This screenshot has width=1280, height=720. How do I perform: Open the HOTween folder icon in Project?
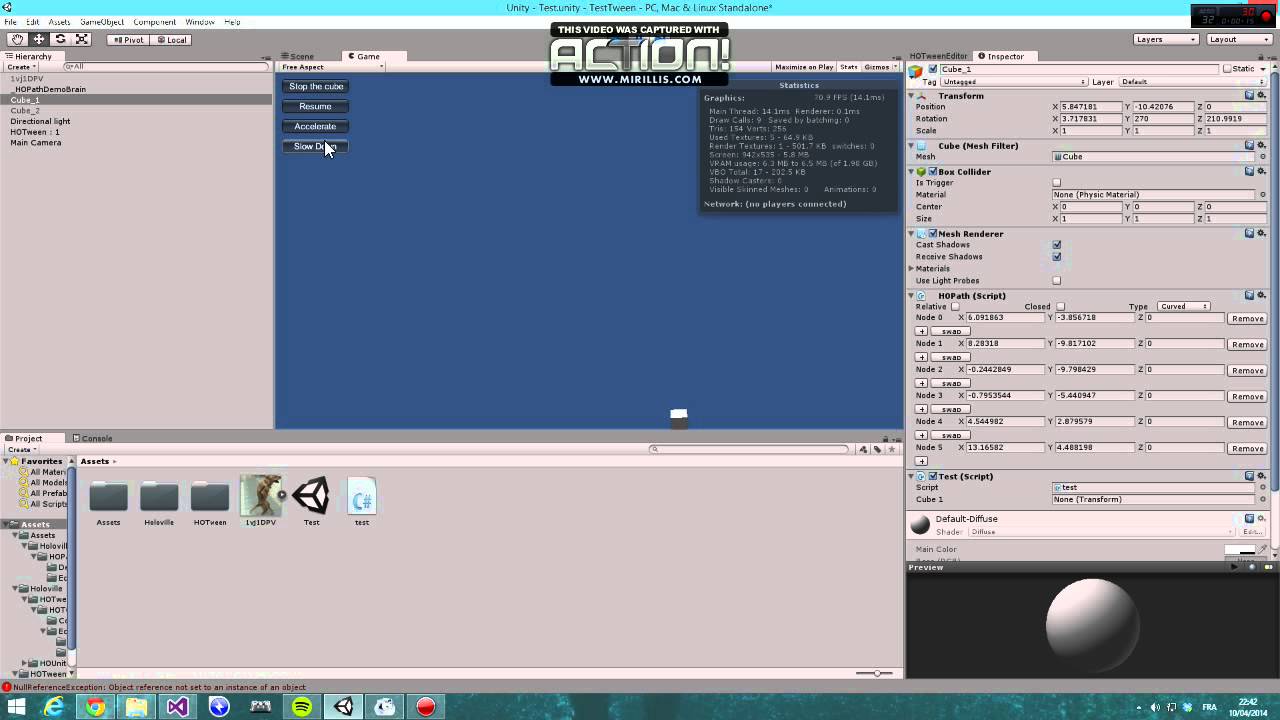tap(210, 497)
